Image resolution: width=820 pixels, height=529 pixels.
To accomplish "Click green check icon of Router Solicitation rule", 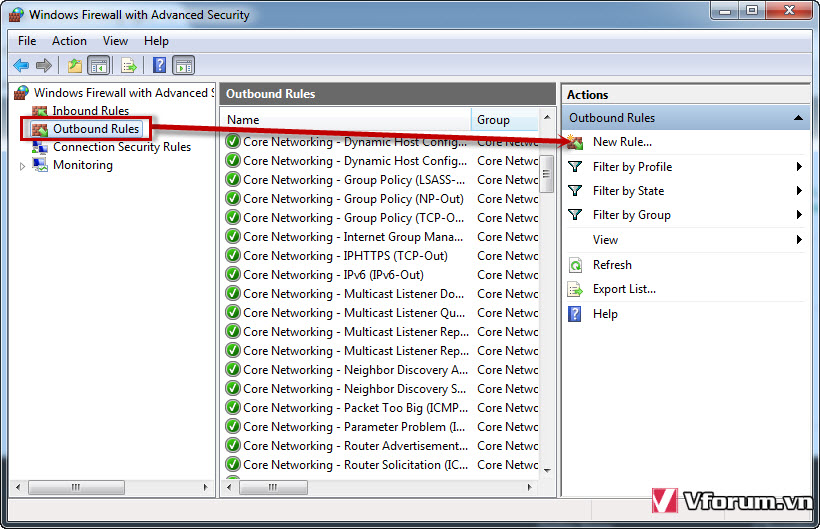I will [233, 464].
